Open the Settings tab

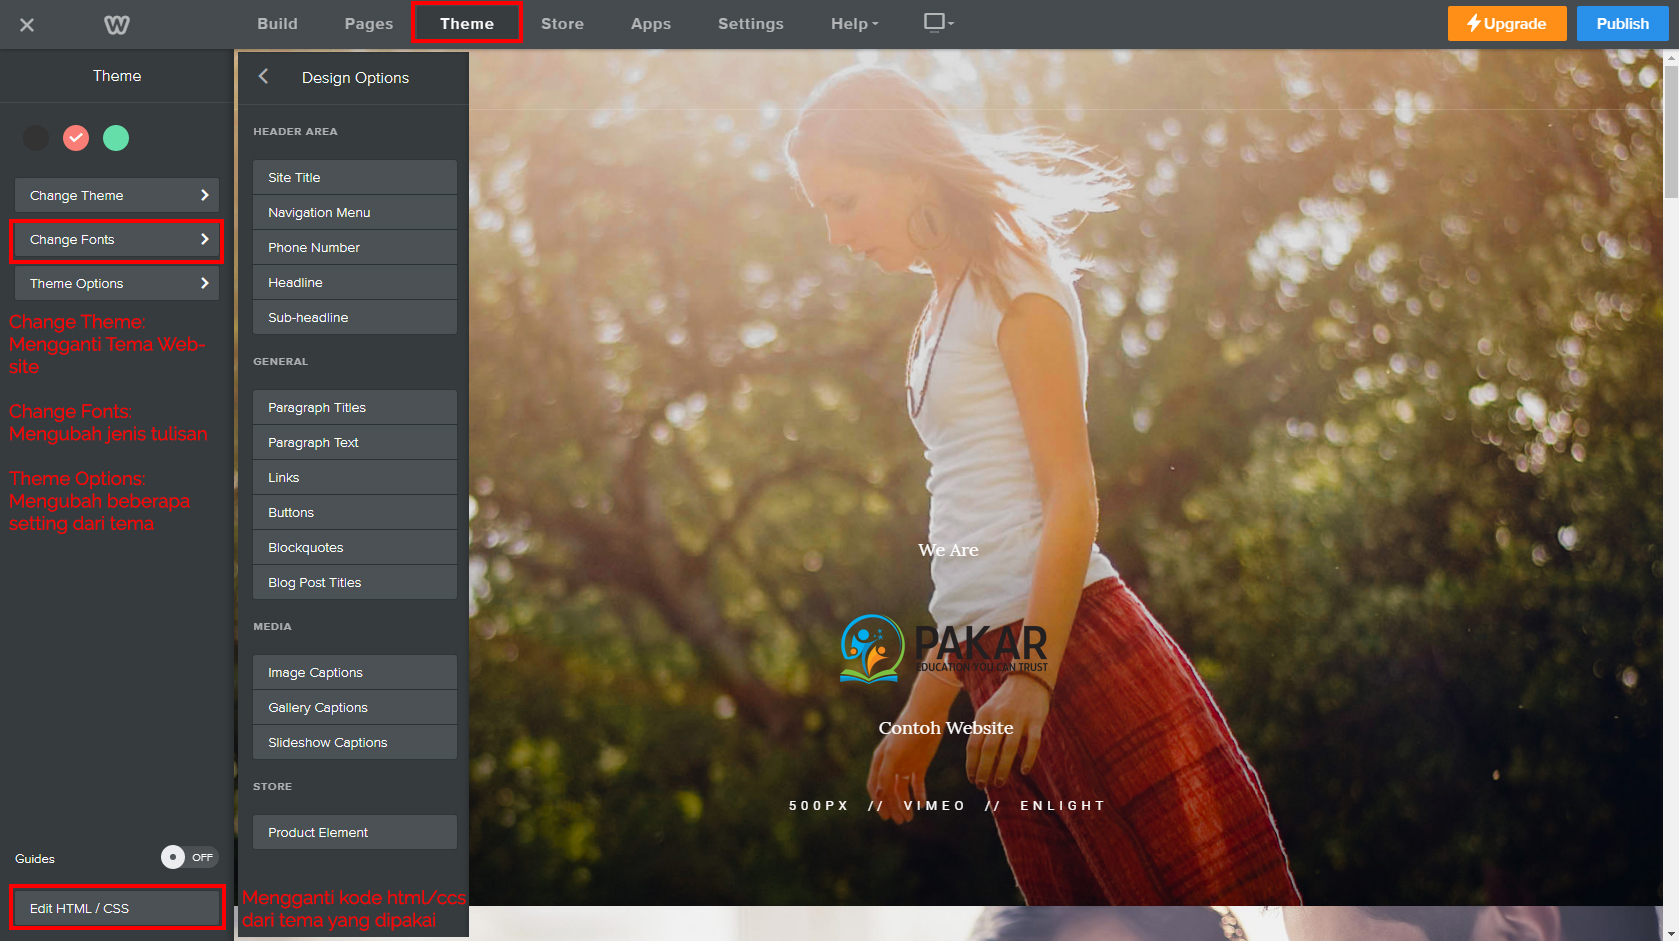click(x=751, y=24)
